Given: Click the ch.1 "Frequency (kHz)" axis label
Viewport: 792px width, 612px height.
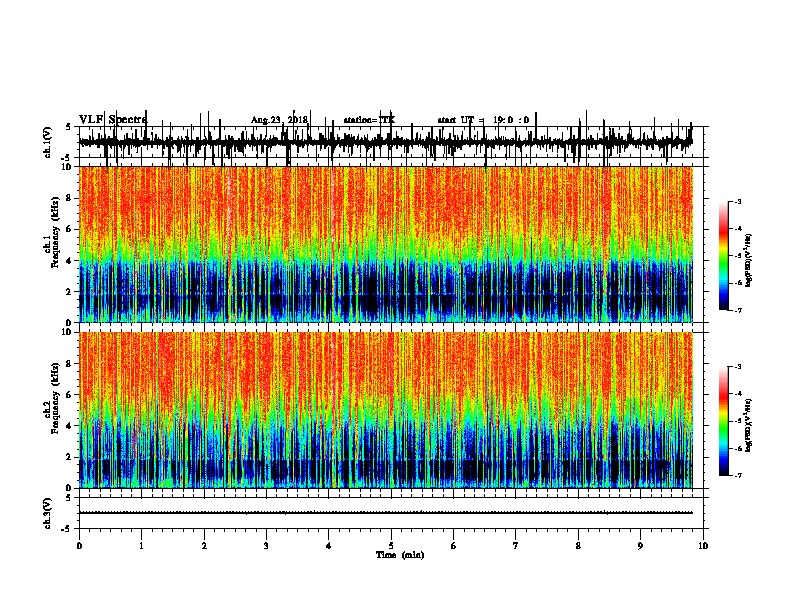Looking at the screenshot, I should [x=55, y=232].
